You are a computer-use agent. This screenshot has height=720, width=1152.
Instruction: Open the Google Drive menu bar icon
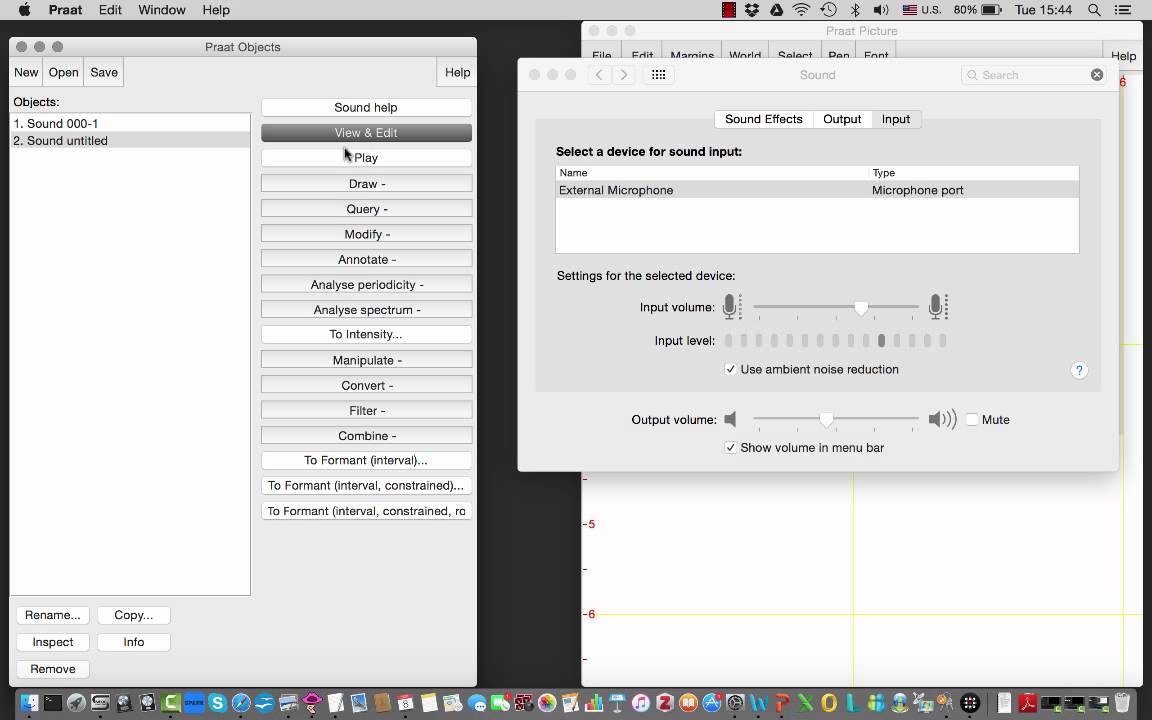click(776, 10)
